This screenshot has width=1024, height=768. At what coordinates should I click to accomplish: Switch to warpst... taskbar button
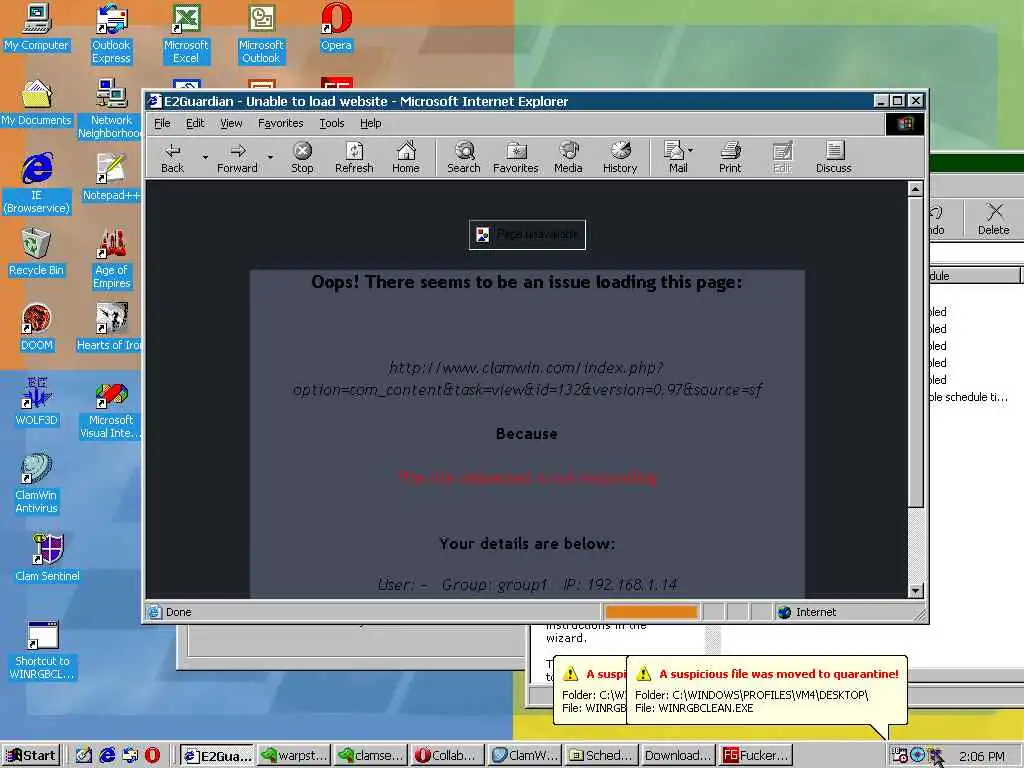click(293, 756)
